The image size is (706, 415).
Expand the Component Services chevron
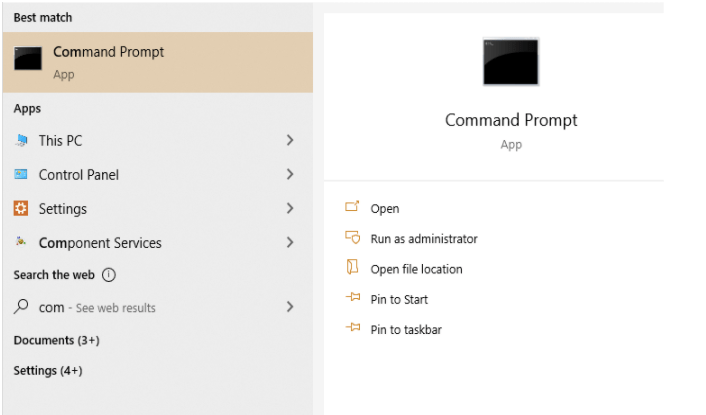[x=290, y=243]
